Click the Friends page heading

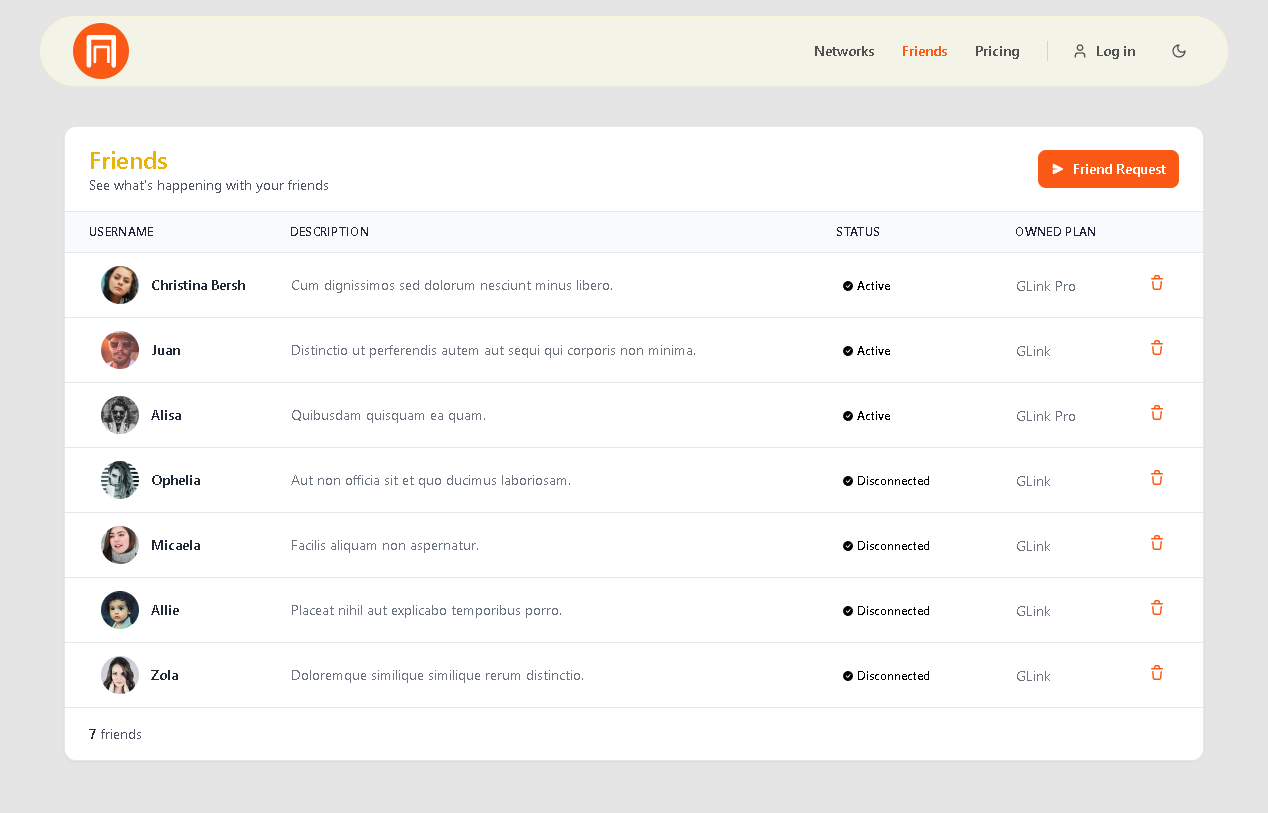tap(128, 160)
